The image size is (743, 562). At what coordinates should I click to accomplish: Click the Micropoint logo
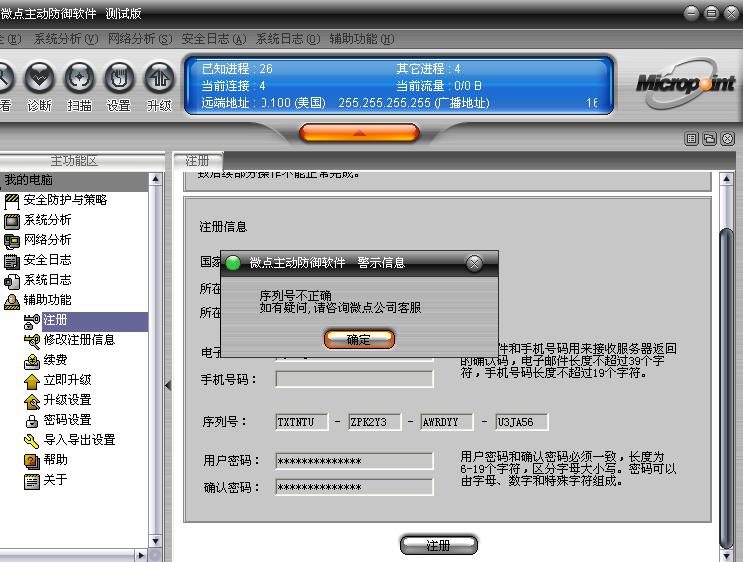tap(685, 83)
